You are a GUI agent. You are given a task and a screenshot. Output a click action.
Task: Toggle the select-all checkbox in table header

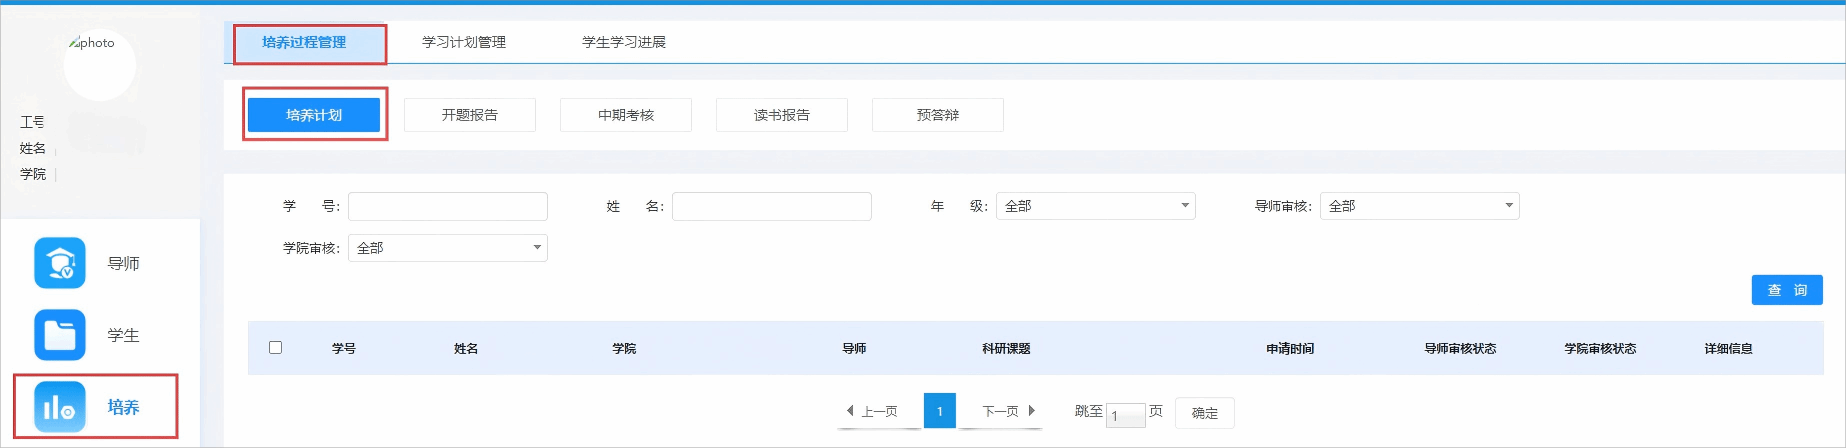(276, 348)
